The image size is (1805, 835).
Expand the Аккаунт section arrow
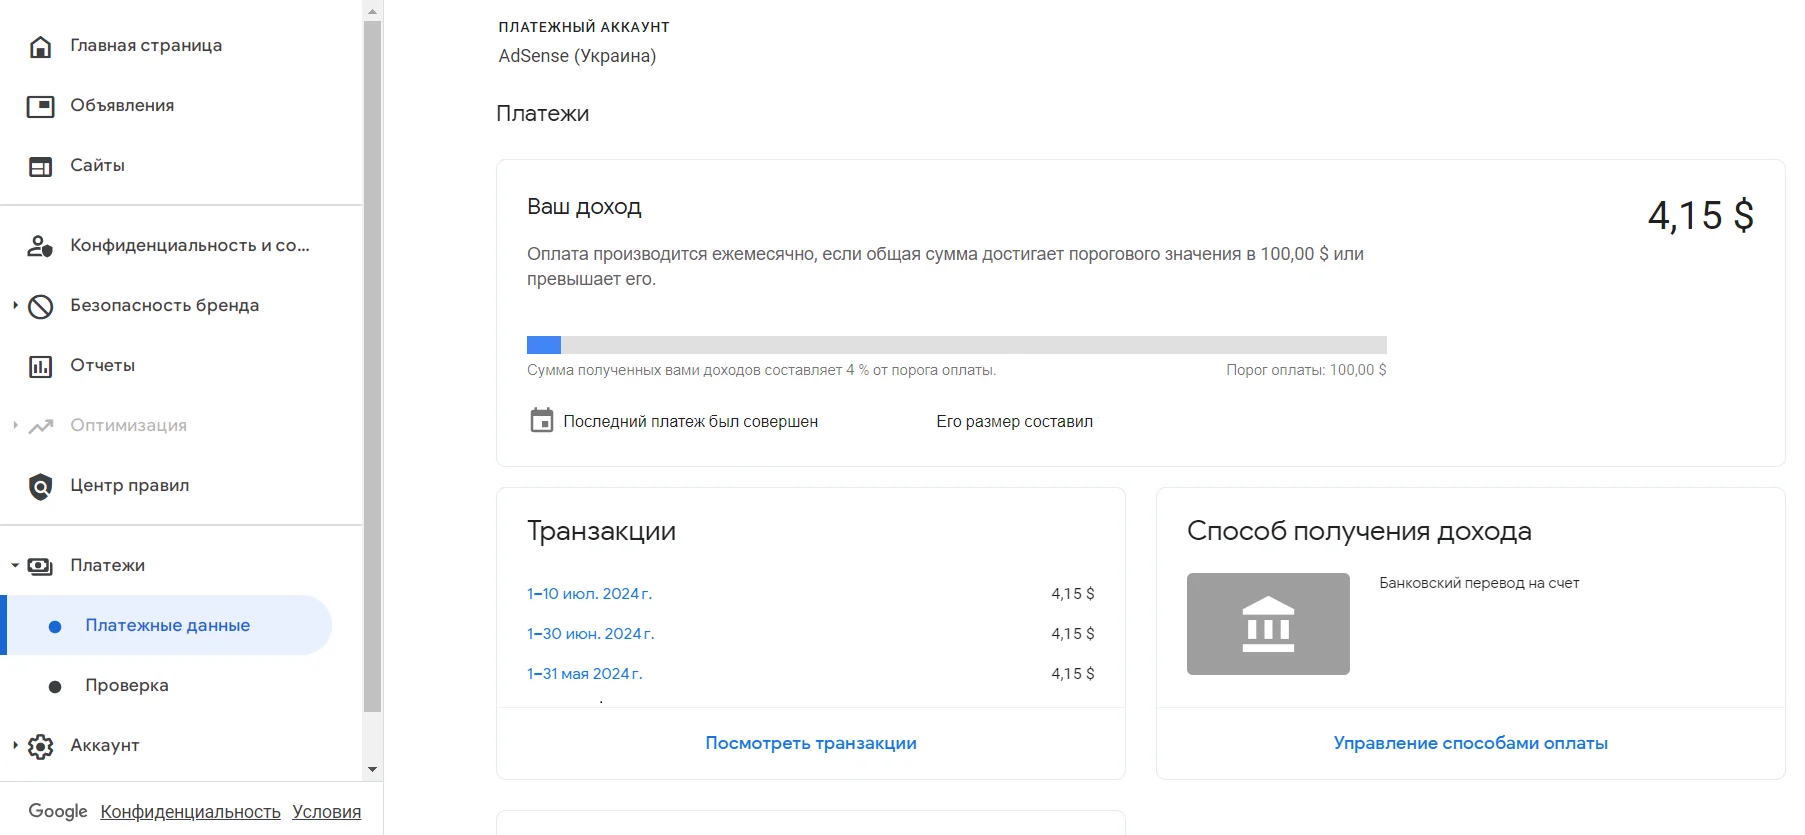pos(15,745)
